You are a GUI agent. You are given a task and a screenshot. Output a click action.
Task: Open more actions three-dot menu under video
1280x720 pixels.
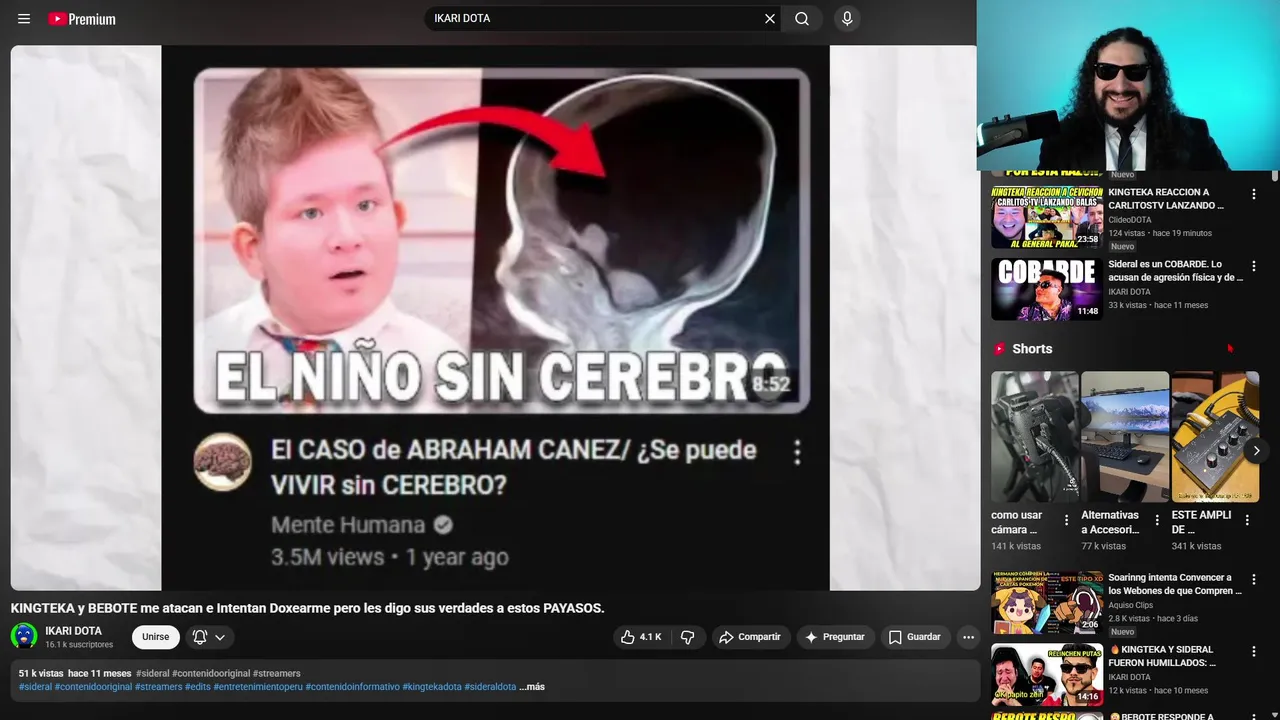(968, 637)
